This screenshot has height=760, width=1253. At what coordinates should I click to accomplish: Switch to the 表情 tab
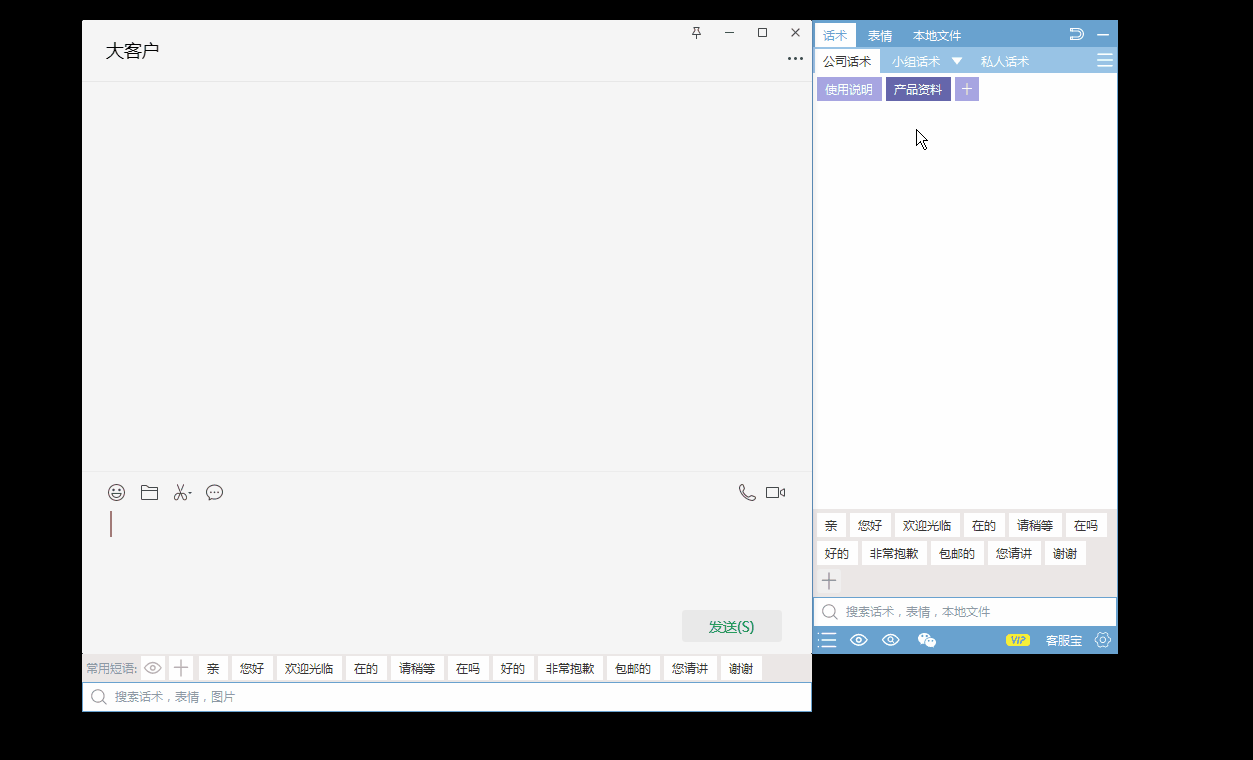pyautogui.click(x=879, y=34)
